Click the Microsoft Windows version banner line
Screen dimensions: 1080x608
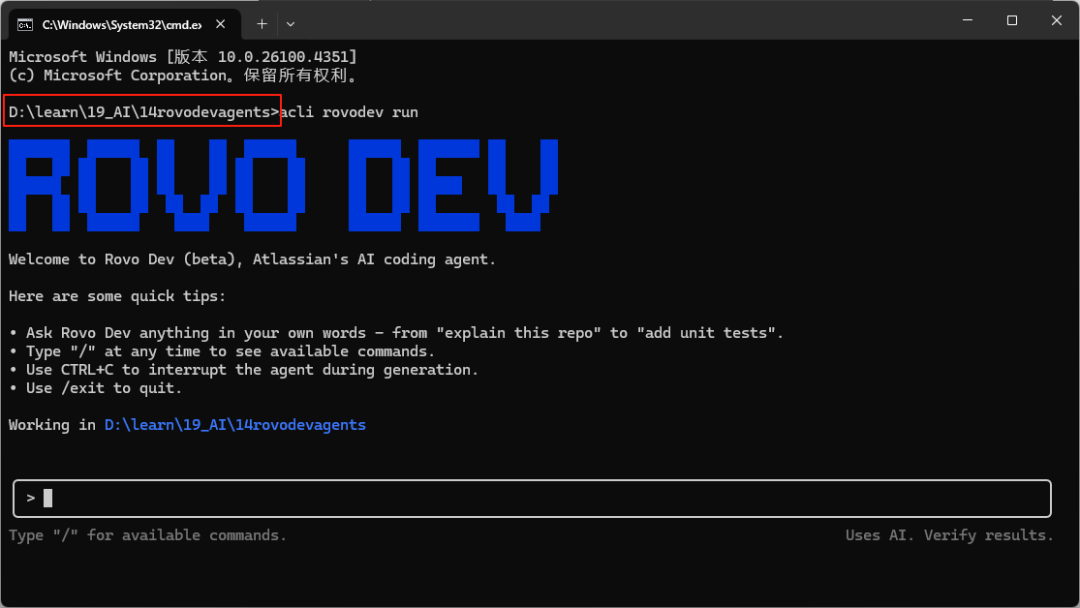[190, 56]
